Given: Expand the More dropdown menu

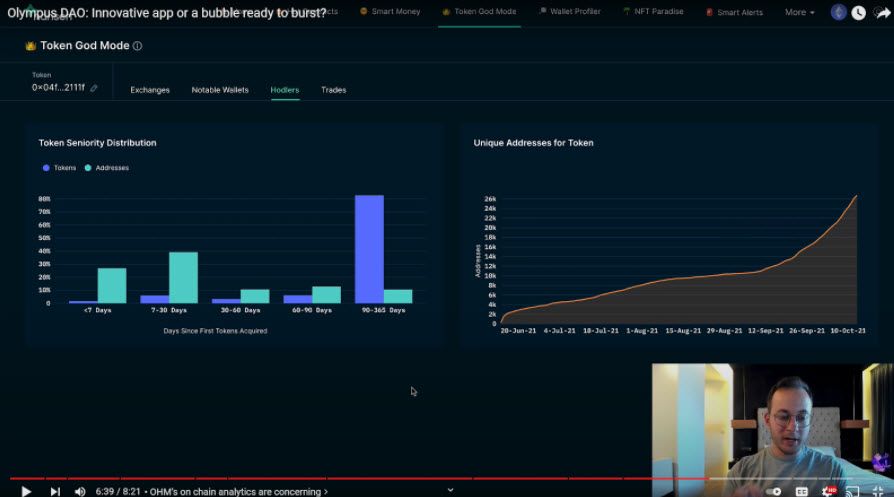Looking at the screenshot, I should (x=799, y=12).
